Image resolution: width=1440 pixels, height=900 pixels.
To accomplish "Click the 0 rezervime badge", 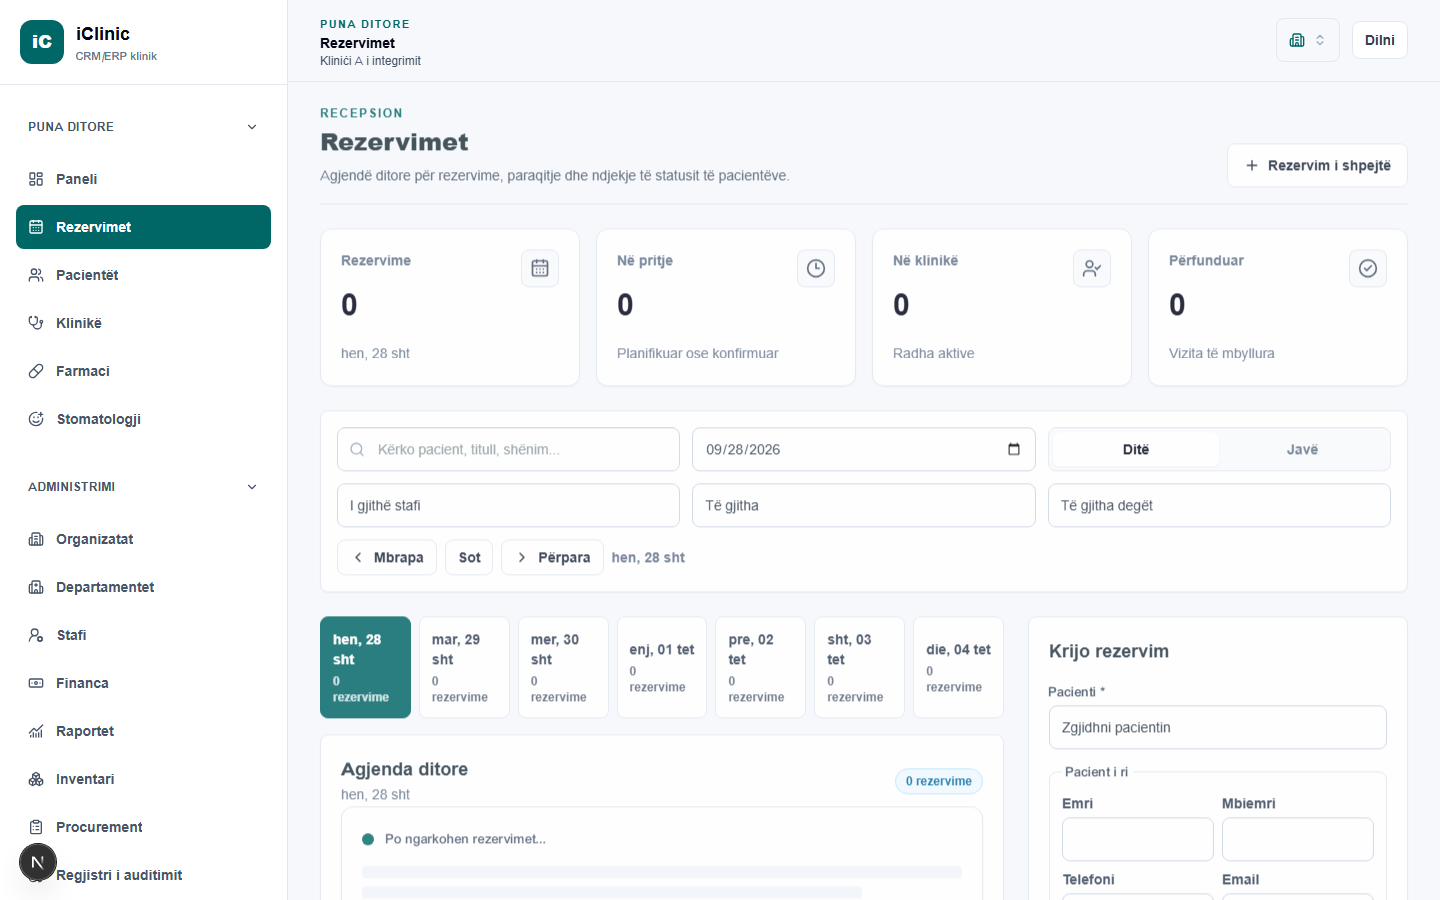I will 939,781.
